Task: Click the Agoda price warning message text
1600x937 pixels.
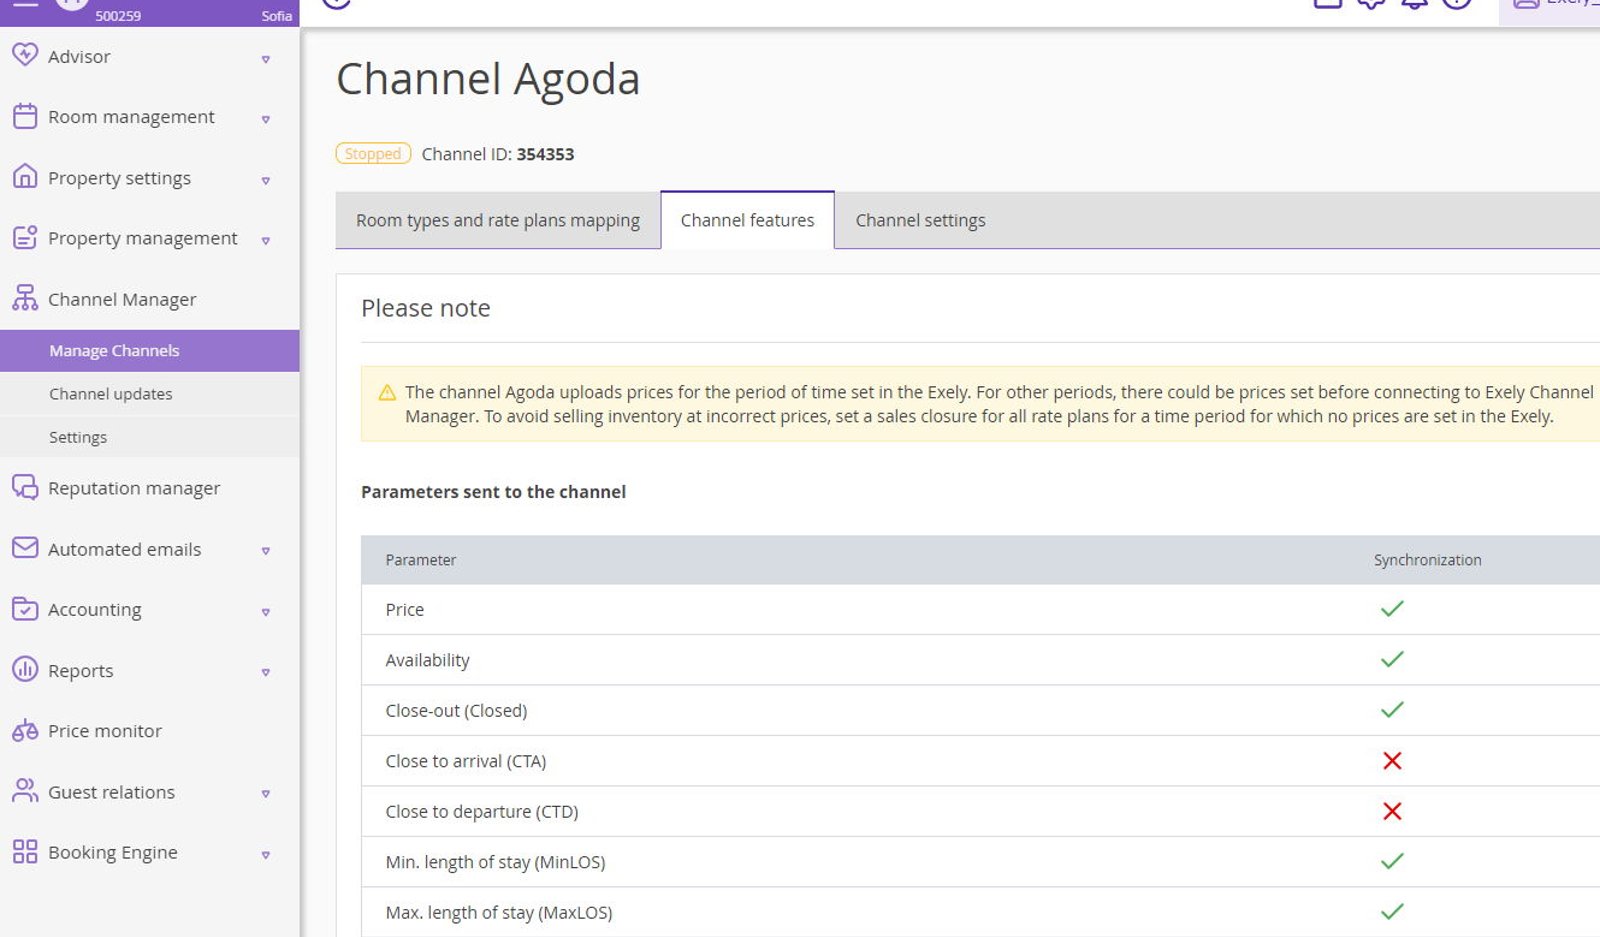Action: point(999,404)
